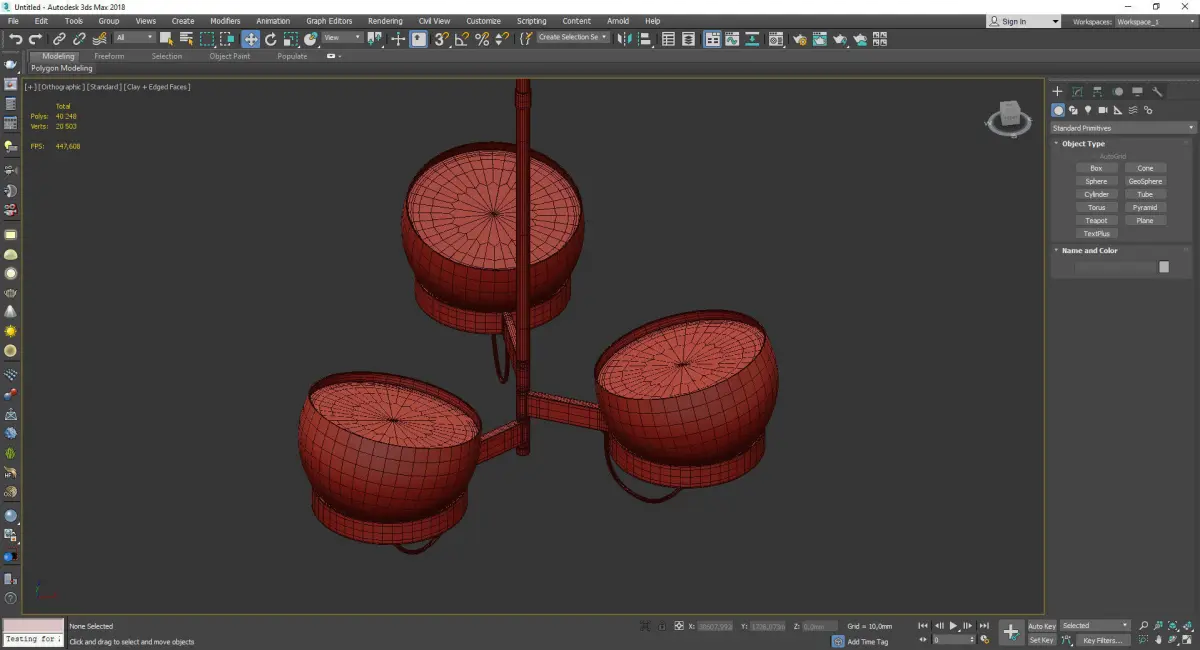This screenshot has height=650, width=1200.
Task: Open the Modifiers menu
Action: [x=224, y=21]
